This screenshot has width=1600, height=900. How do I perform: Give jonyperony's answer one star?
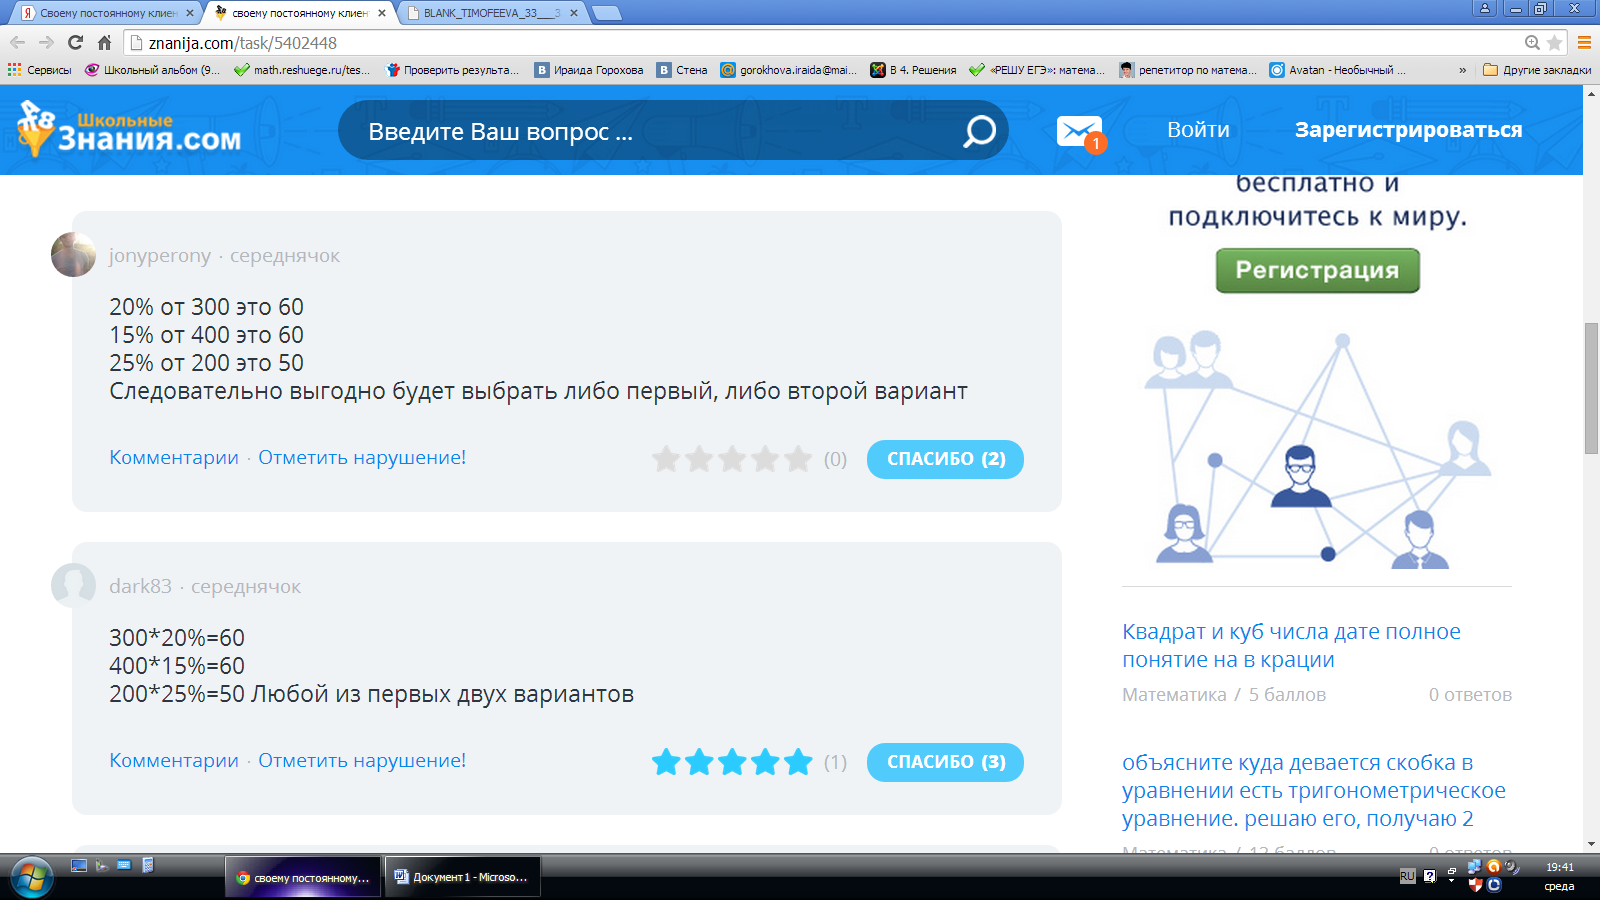(x=666, y=459)
